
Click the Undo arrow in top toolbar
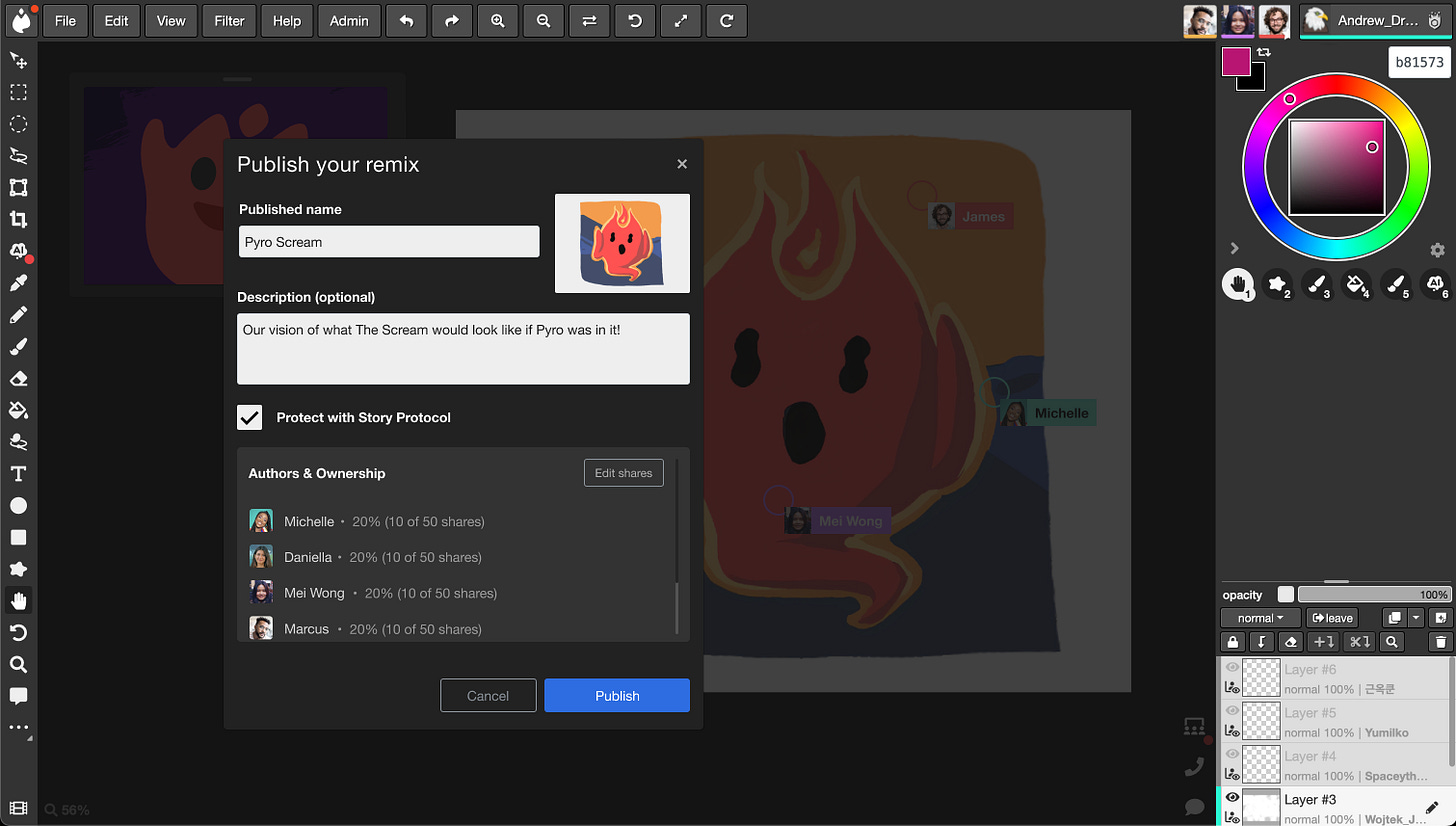[406, 21]
